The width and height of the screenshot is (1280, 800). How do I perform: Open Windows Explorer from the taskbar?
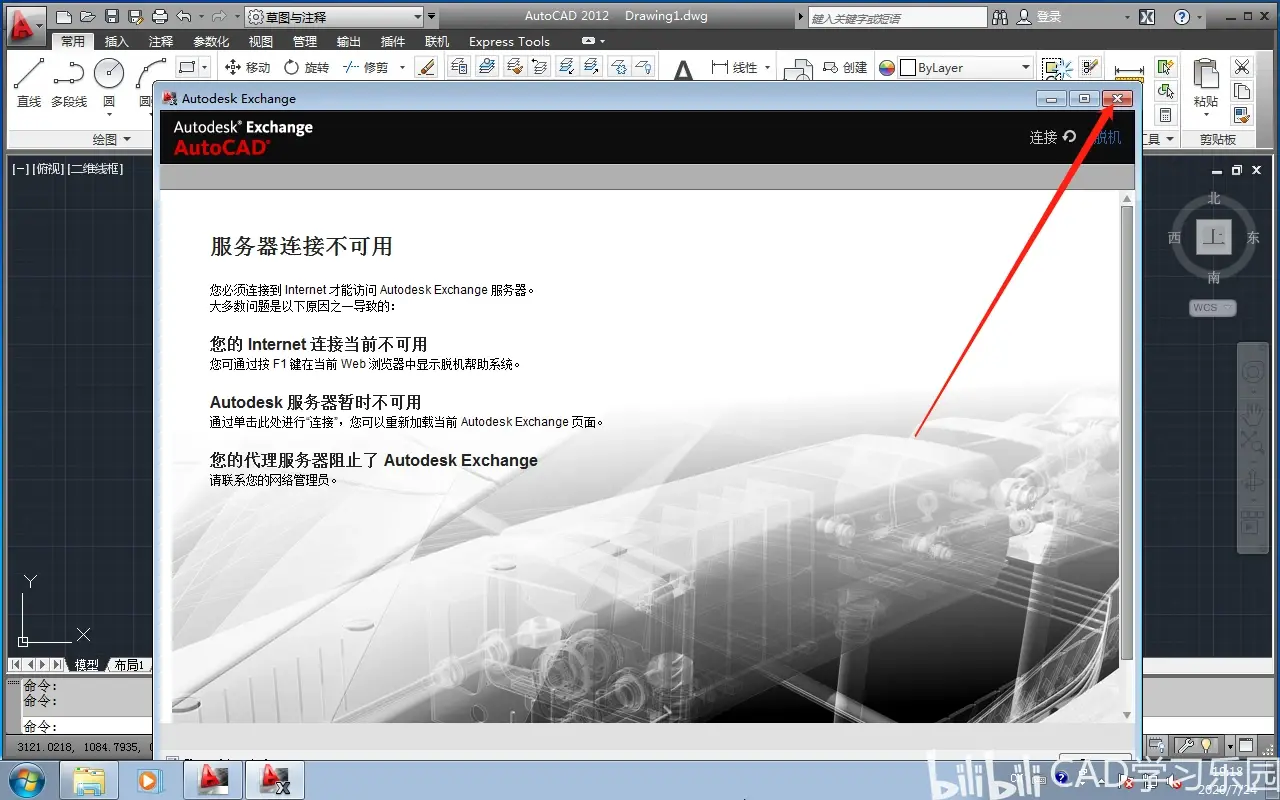pos(89,779)
